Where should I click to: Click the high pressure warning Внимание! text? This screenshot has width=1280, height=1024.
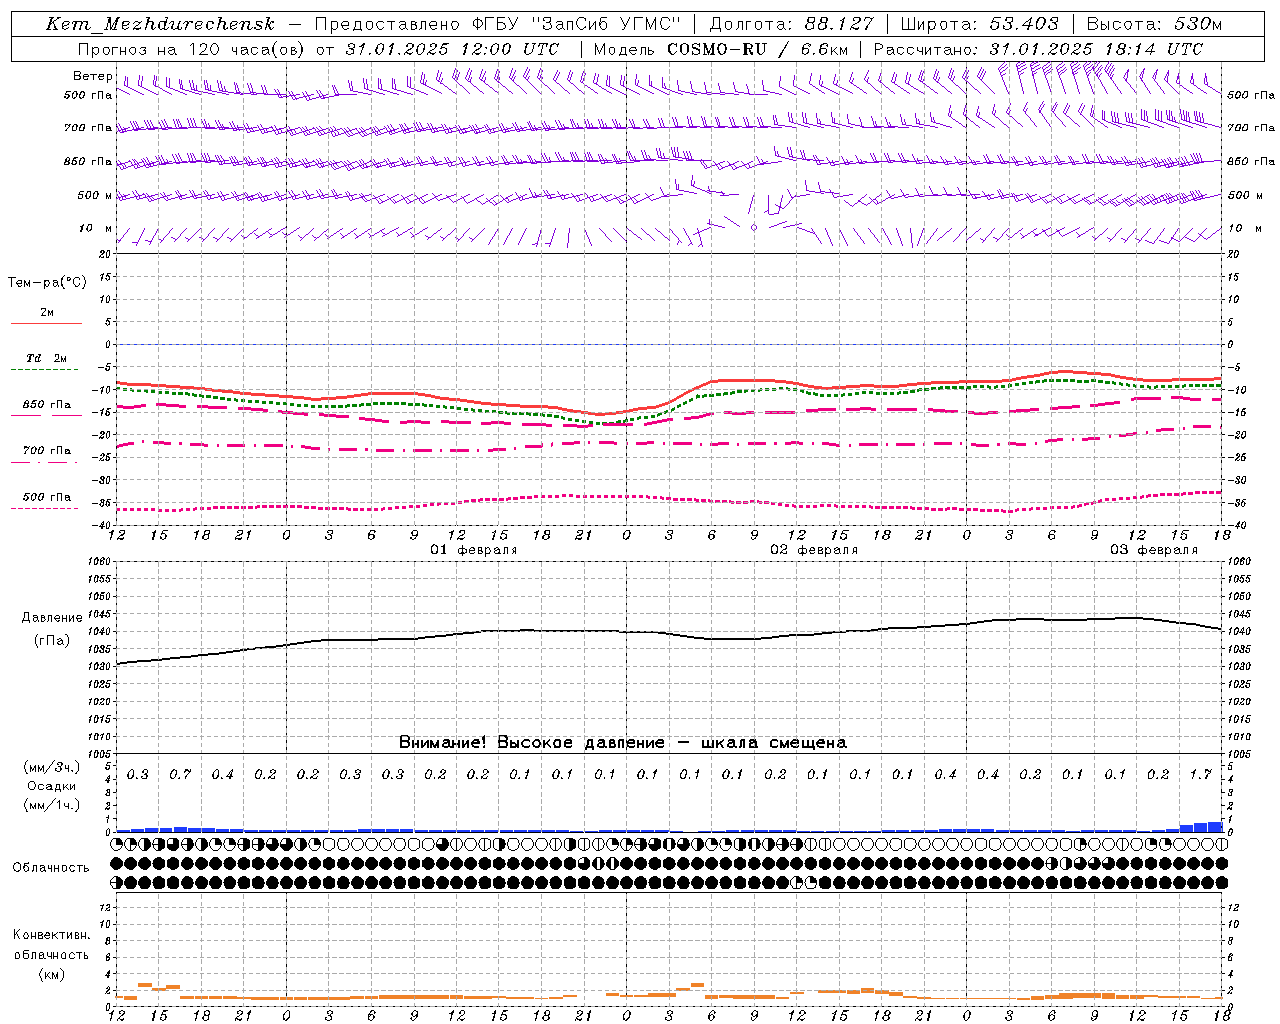tap(622, 743)
